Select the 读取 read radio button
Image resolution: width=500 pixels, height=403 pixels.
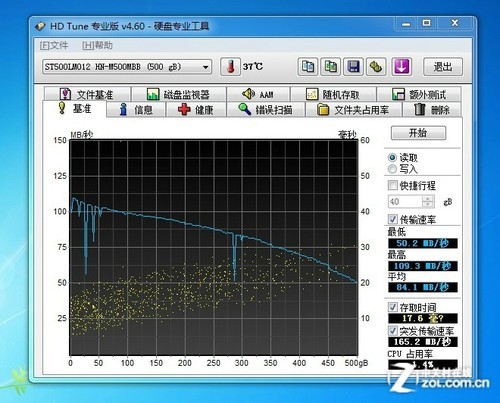(x=392, y=158)
